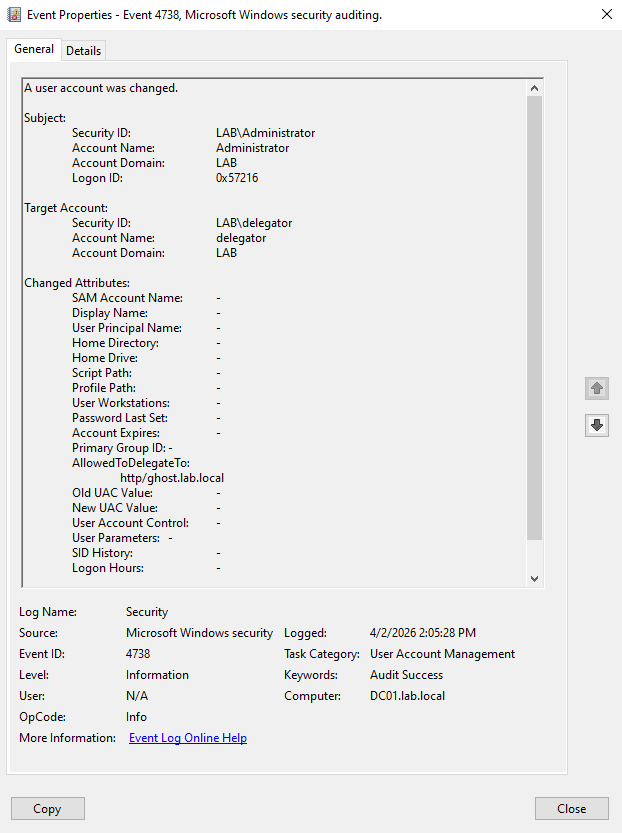
Task: Click the Task Category User Account Management field
Action: tap(442, 654)
